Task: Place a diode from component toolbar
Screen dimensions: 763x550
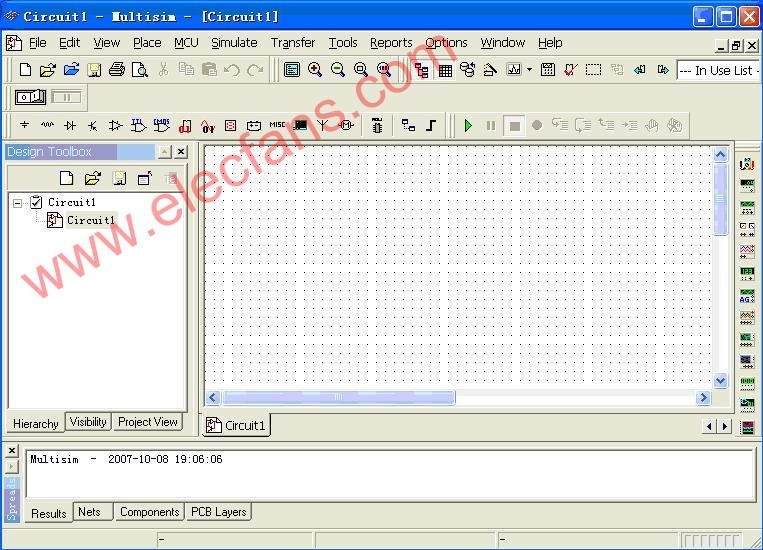Action: point(70,125)
